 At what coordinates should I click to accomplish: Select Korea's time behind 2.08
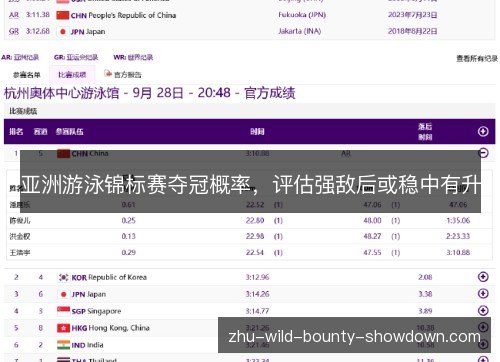coord(425,277)
